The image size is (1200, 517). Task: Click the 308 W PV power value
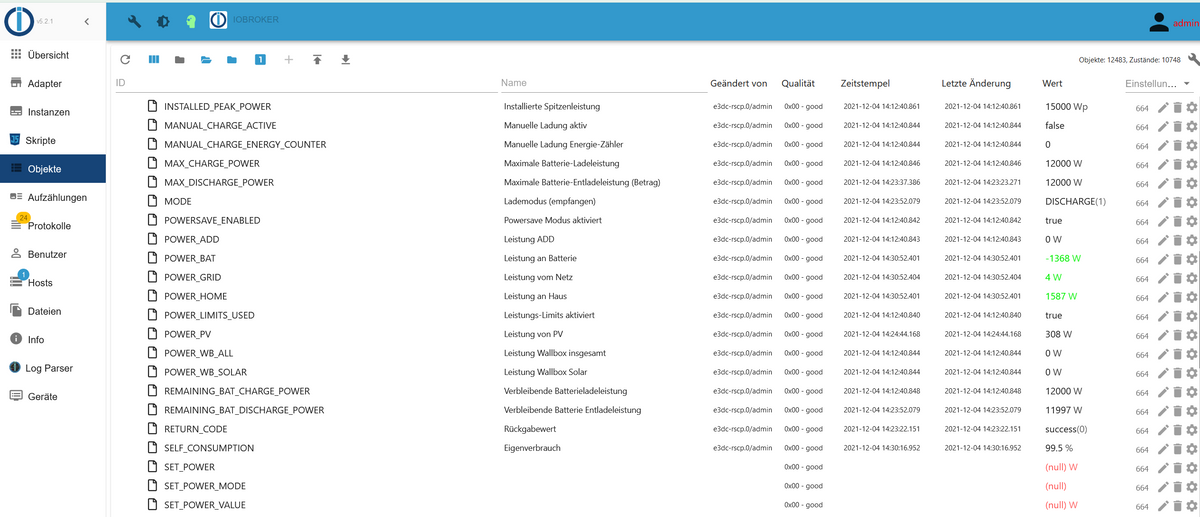1059,335
